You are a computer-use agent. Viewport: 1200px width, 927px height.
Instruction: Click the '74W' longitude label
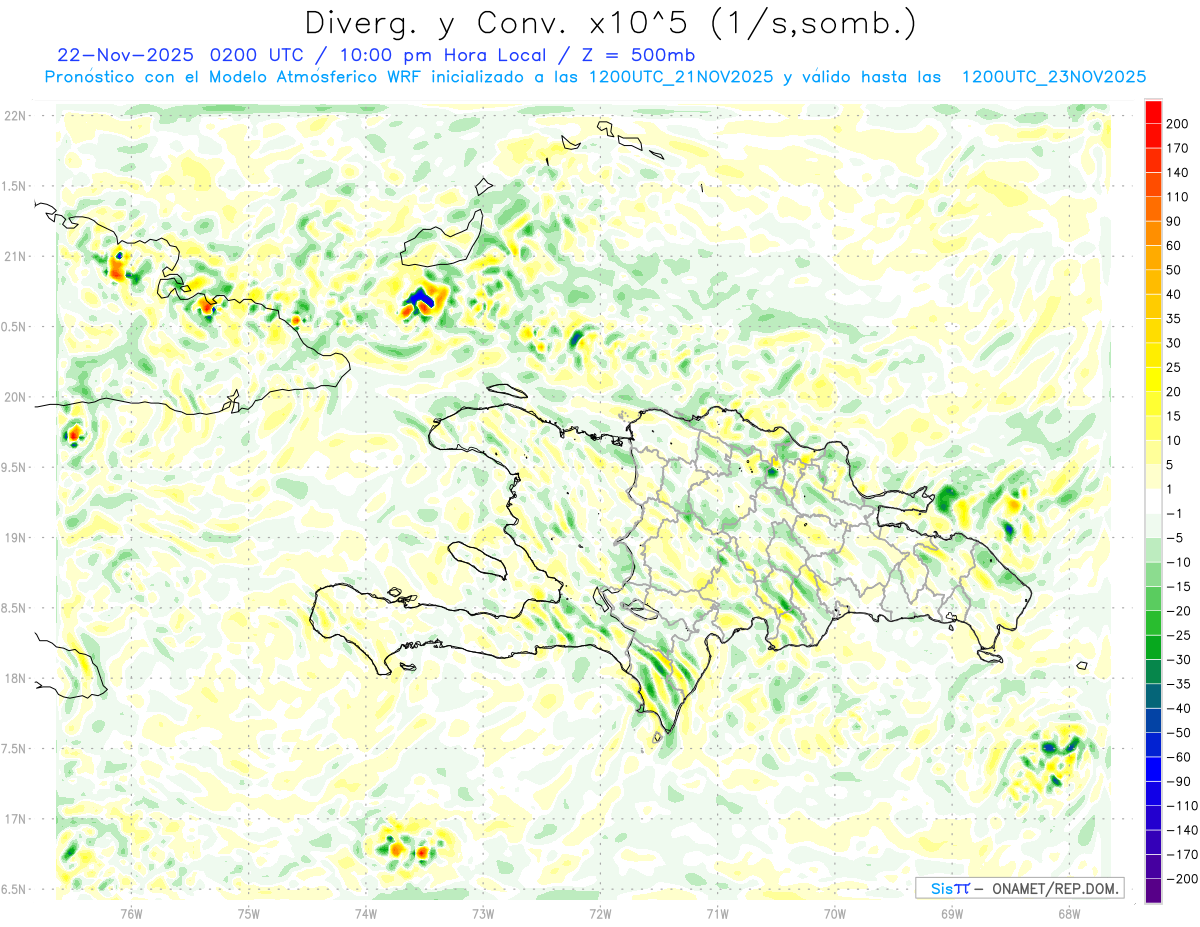pyautogui.click(x=366, y=915)
